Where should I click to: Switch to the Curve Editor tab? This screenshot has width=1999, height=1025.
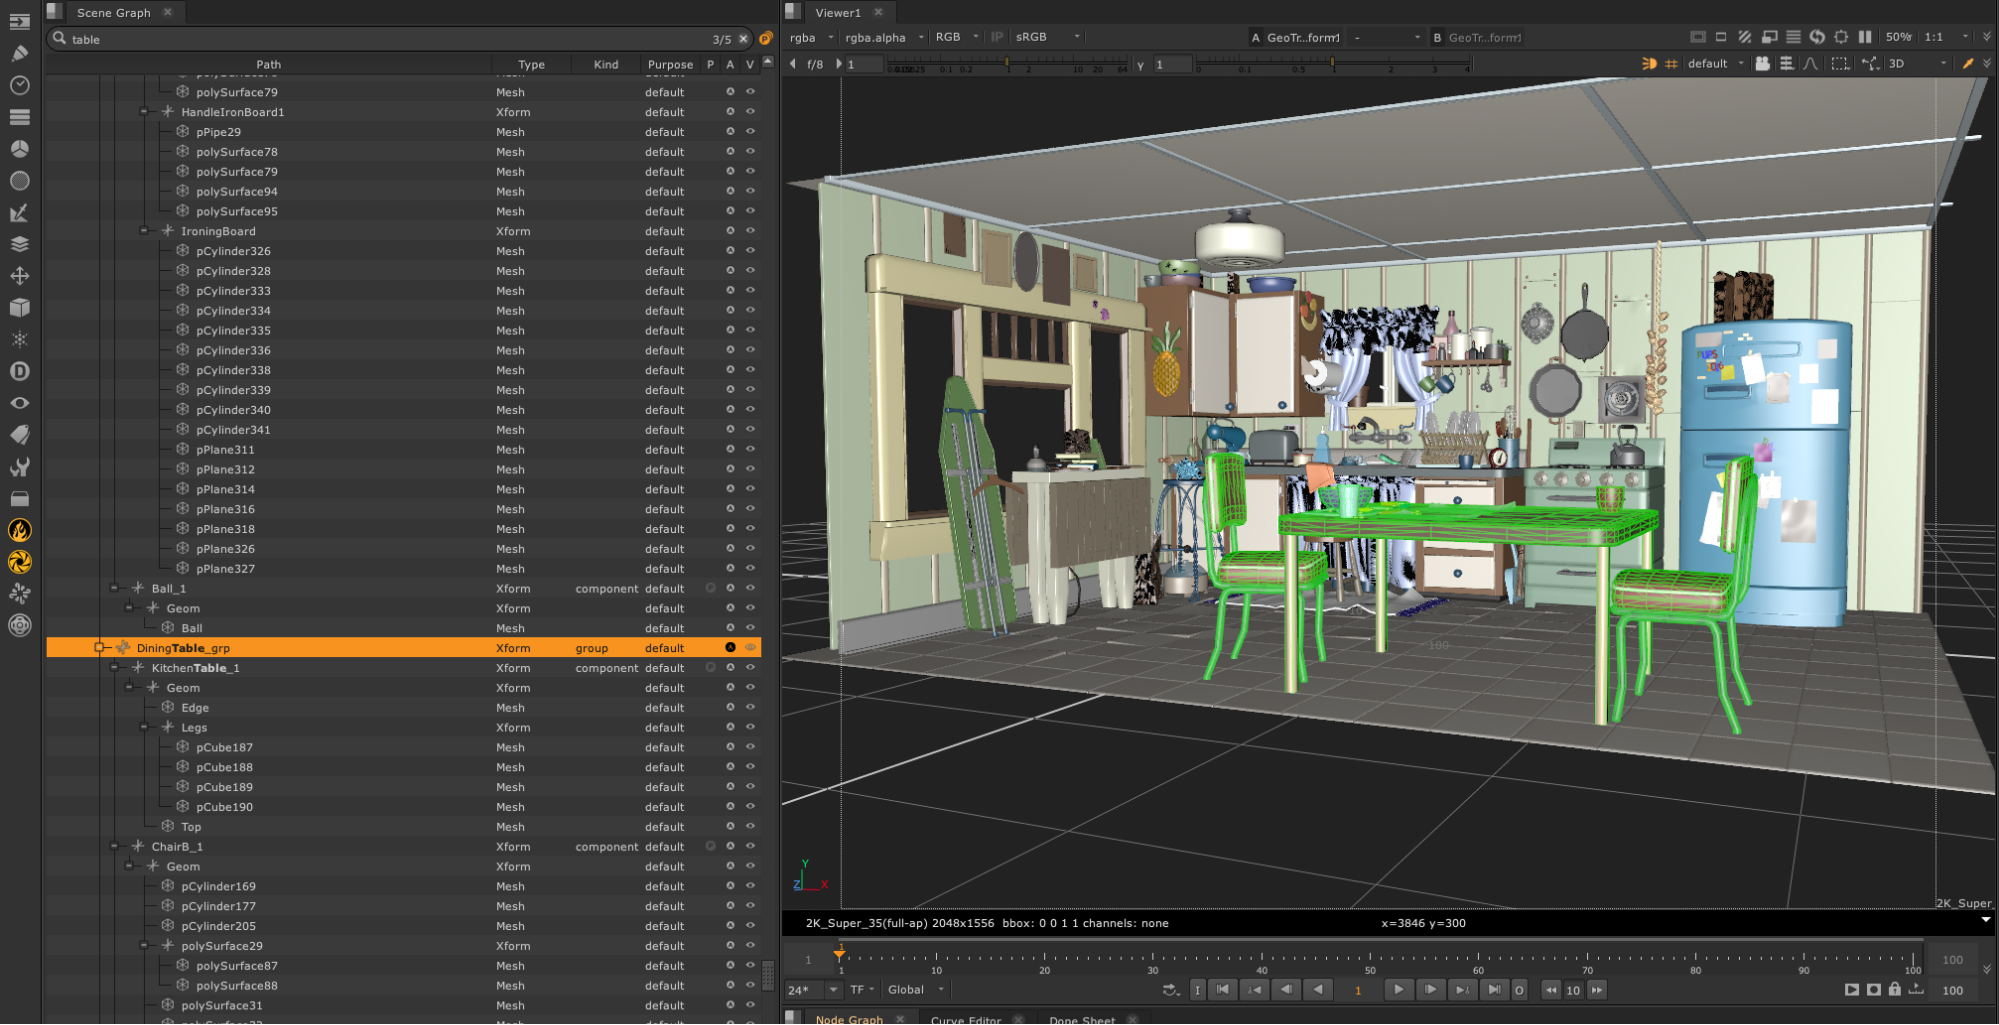(965, 1019)
